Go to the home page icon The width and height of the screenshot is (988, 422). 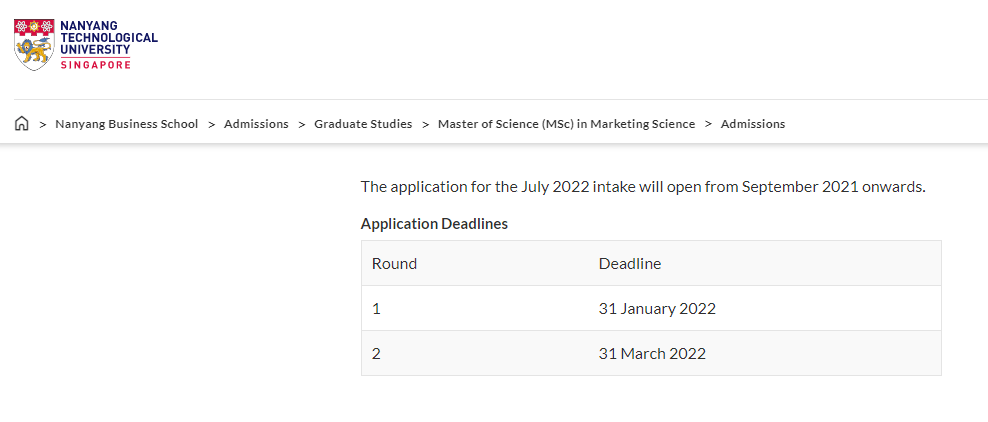[x=21, y=123]
